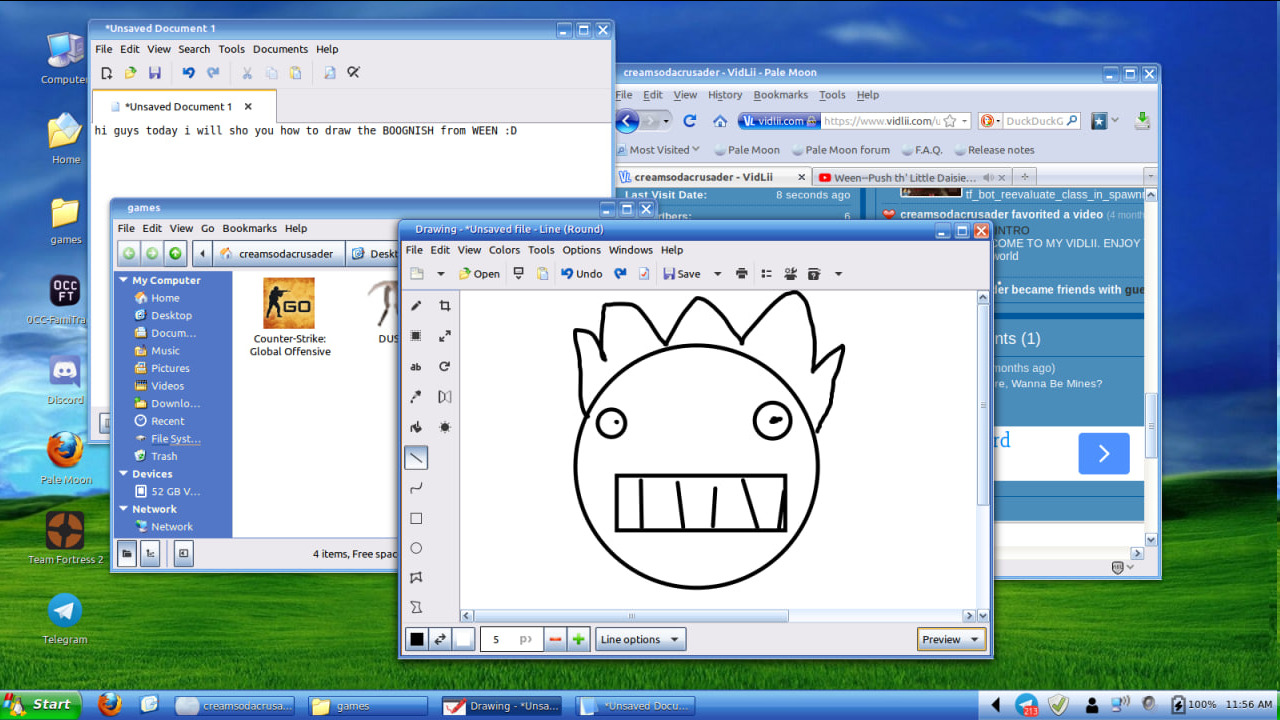This screenshot has height=720, width=1280.
Task: Click the black main color swatch
Action: pyautogui.click(x=417, y=640)
